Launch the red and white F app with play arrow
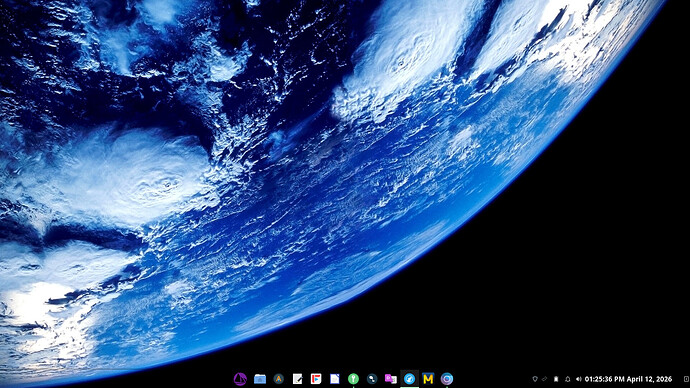 click(316, 379)
